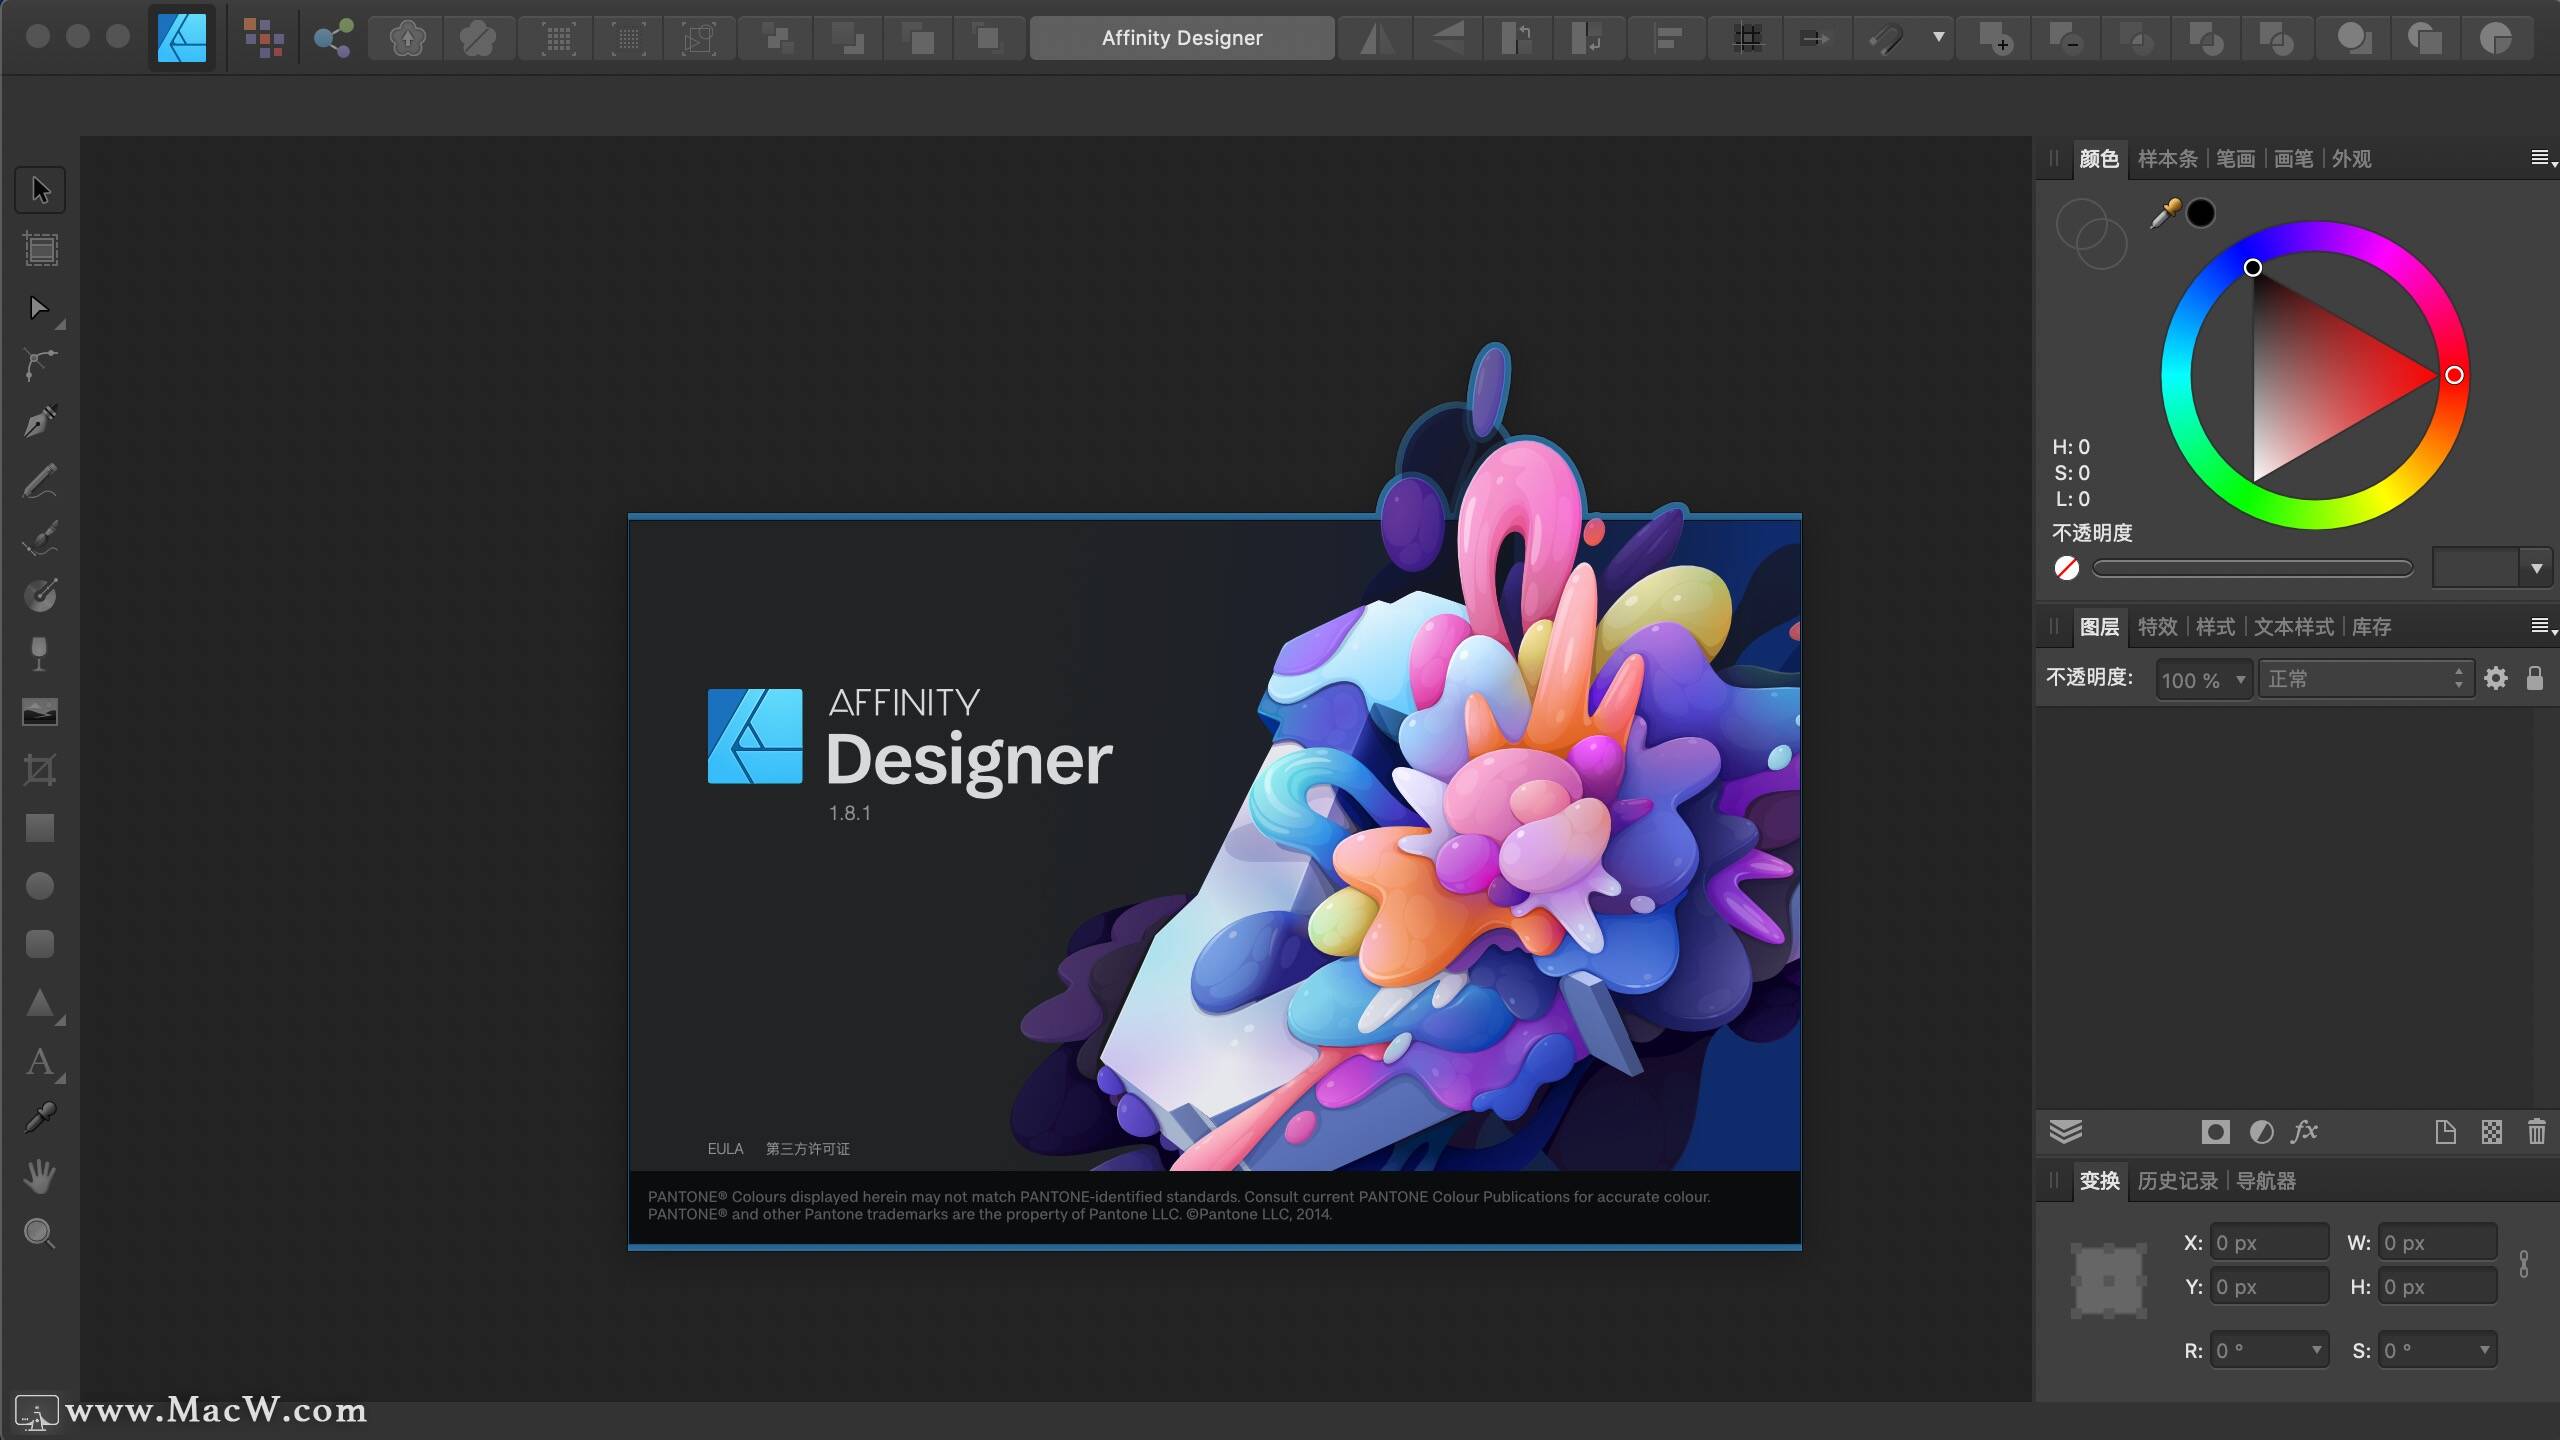Switch to the 画笔 tab
The image size is (2560, 1440).
pyautogui.click(x=2293, y=159)
